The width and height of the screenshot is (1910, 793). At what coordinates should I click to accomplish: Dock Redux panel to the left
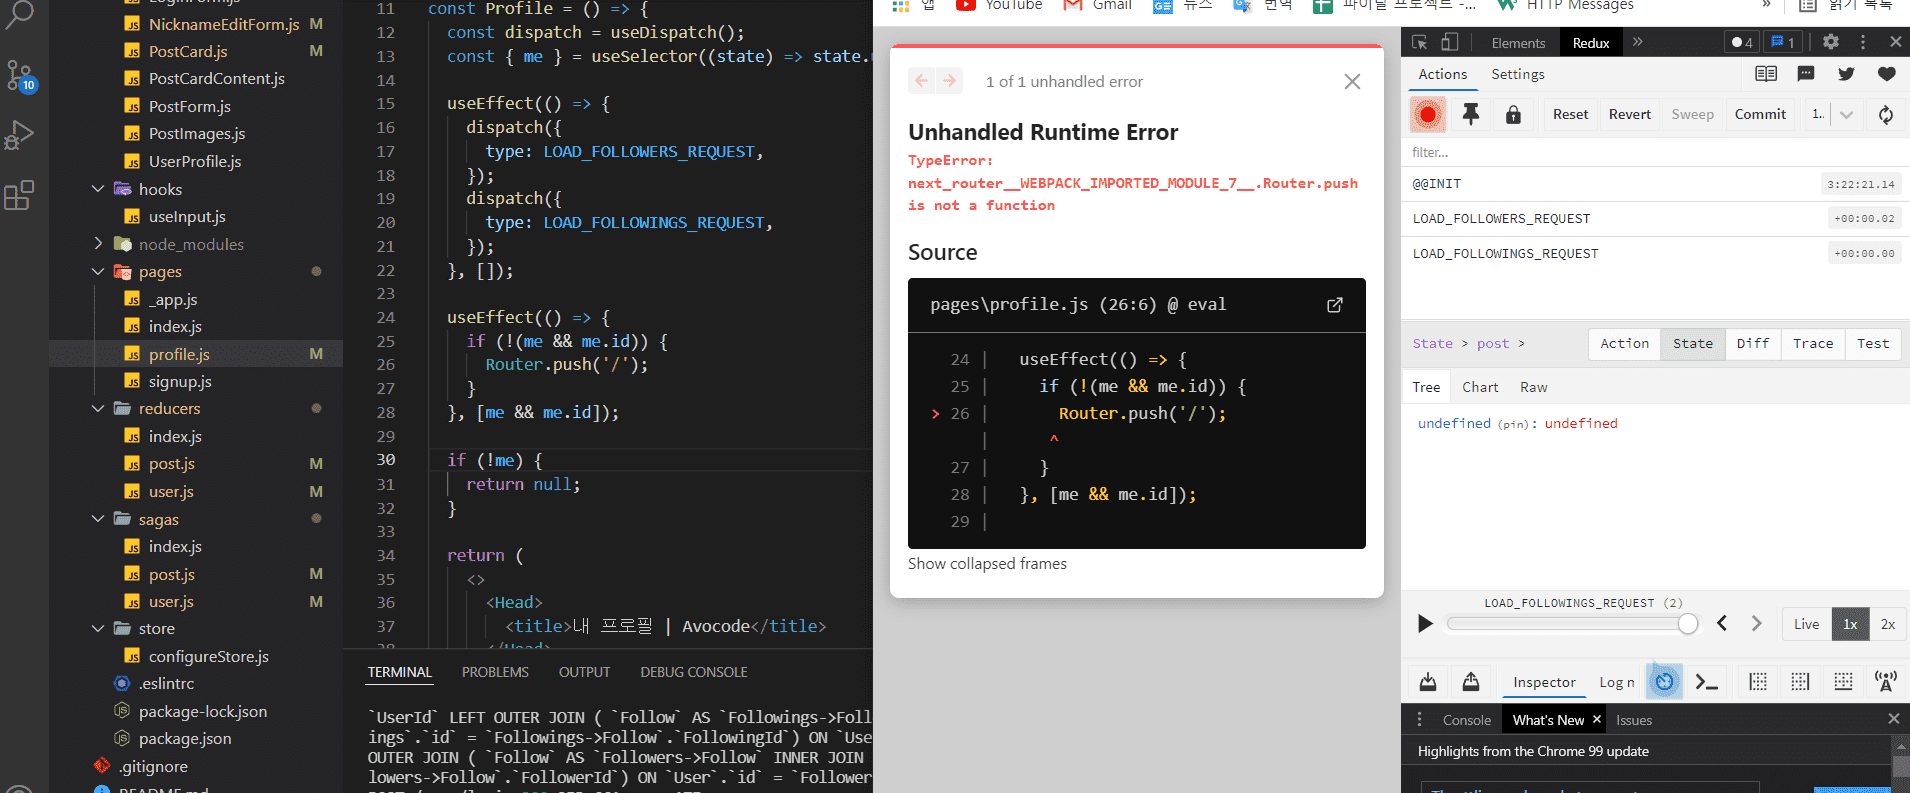coord(1758,682)
